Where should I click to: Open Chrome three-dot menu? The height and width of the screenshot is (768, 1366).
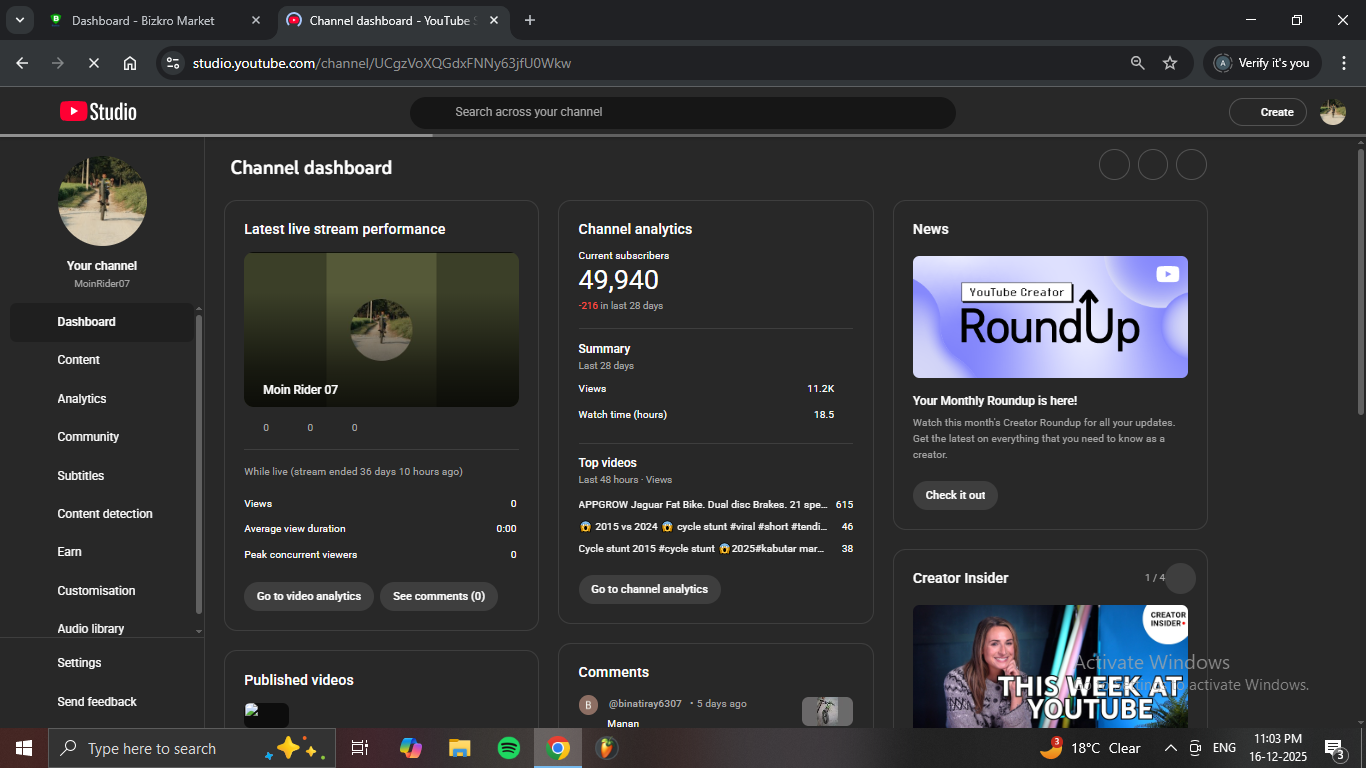click(1344, 63)
